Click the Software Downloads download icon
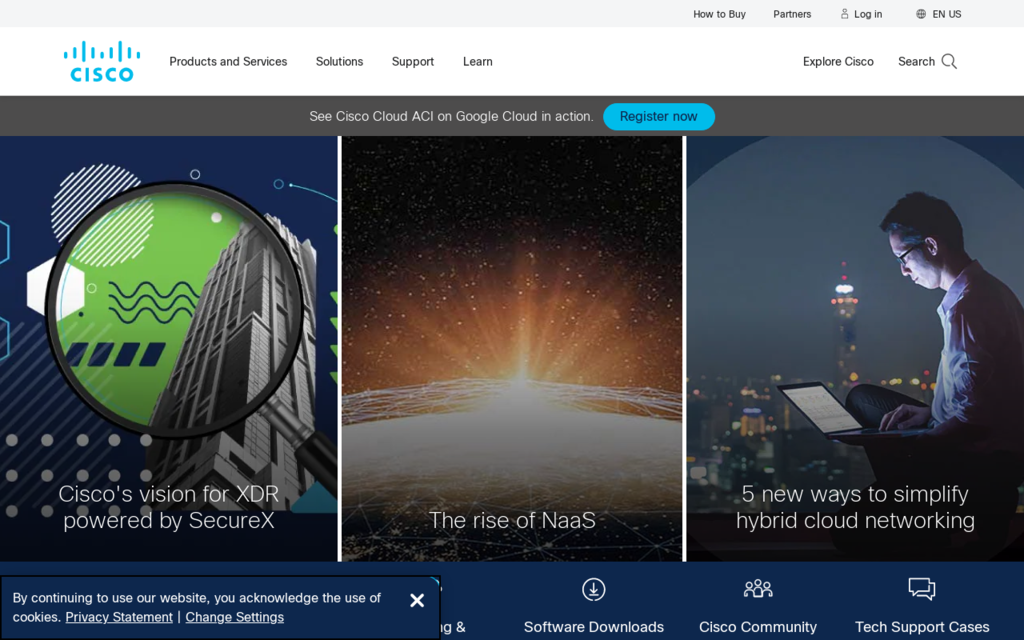 tap(594, 590)
